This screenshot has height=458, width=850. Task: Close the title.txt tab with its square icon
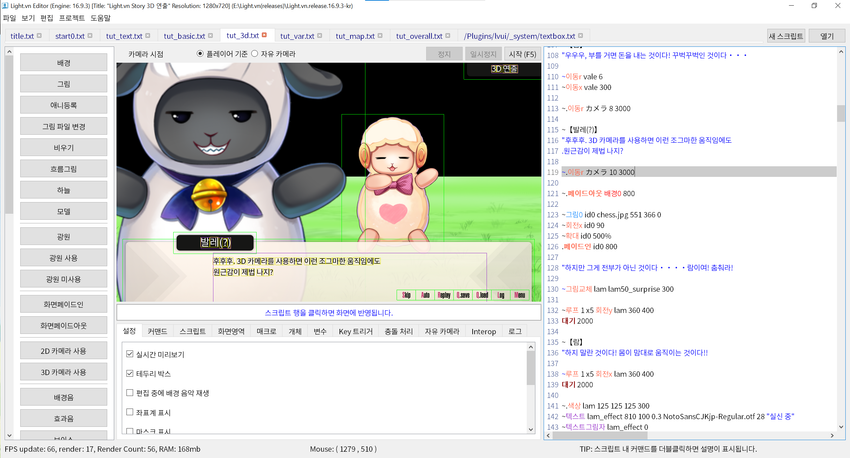coord(39,36)
